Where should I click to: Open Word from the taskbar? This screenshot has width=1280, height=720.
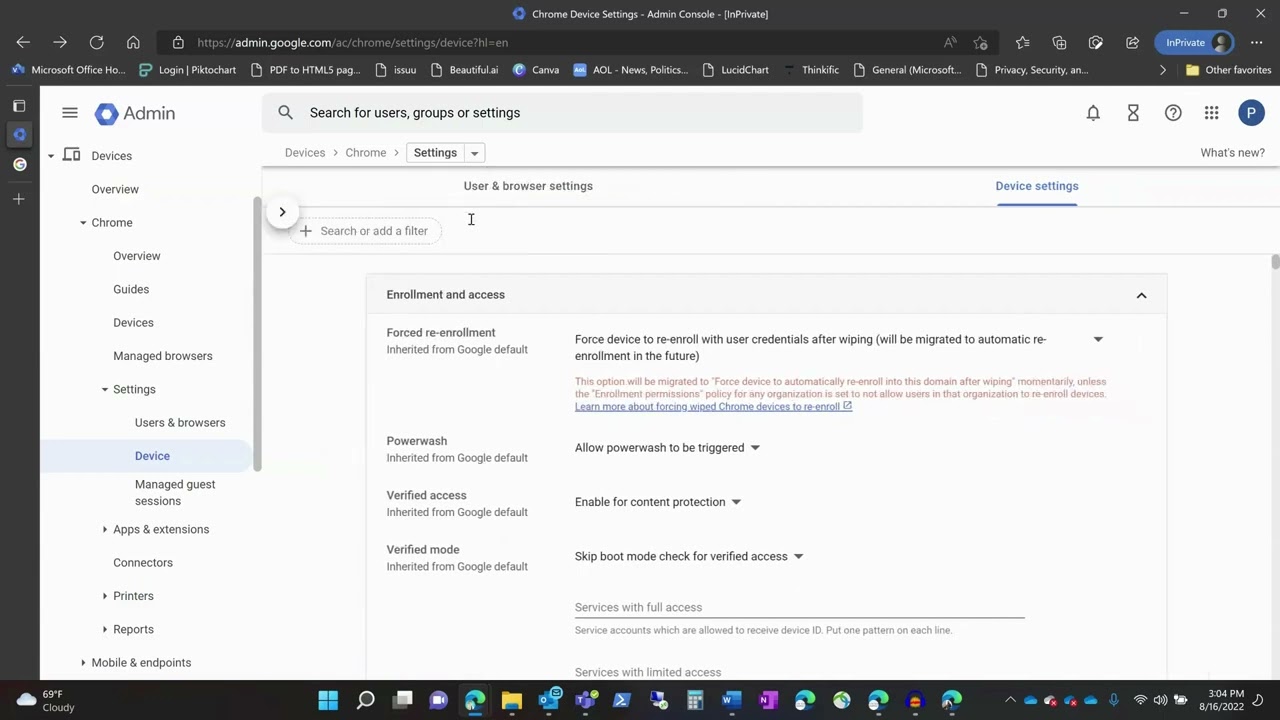[731, 700]
